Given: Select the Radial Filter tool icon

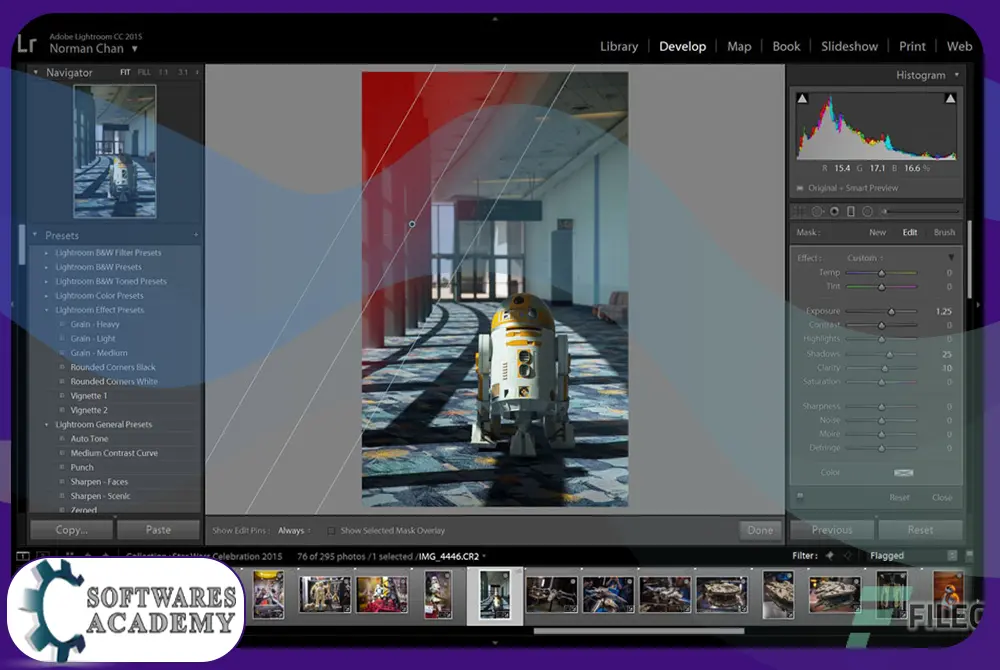Looking at the screenshot, I should click(x=867, y=212).
